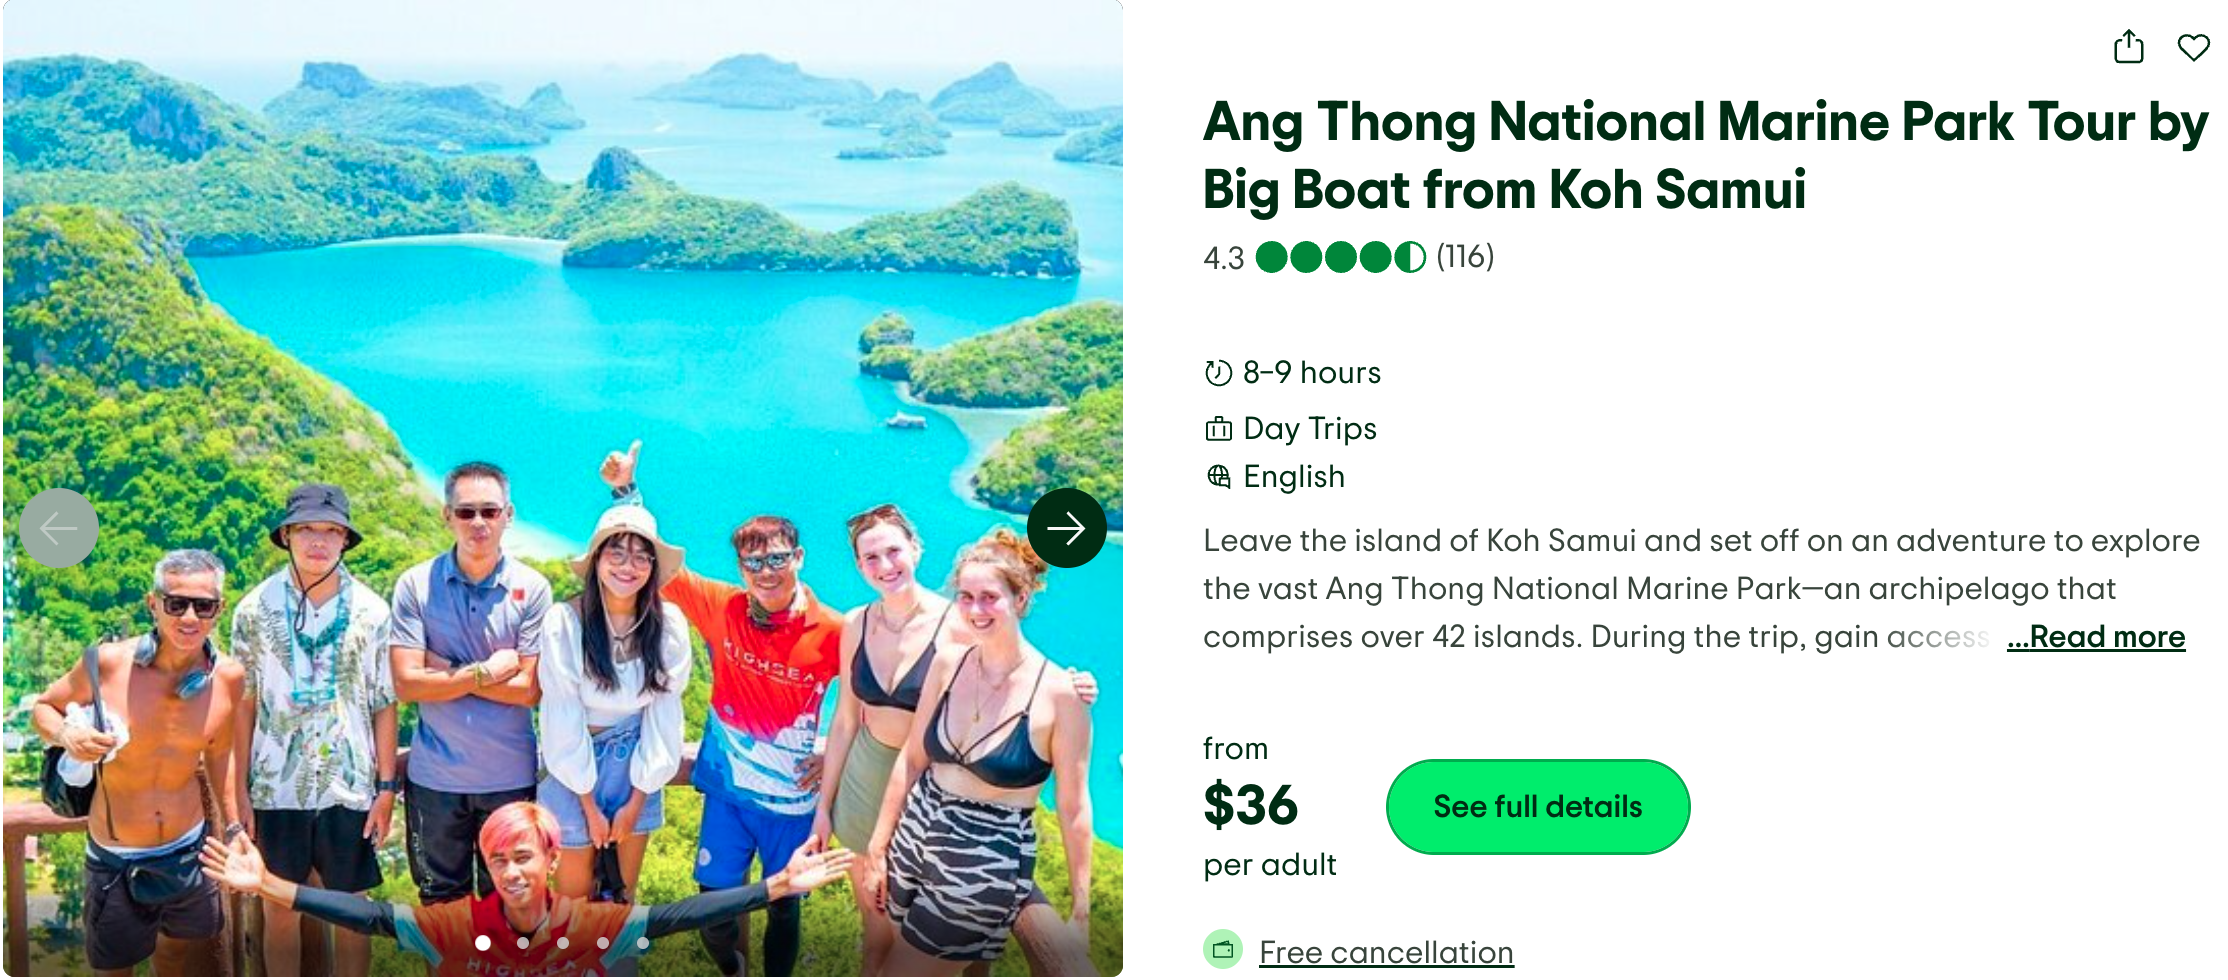The image size is (2228, 980).
Task: Save tour with the heart icon
Action: coord(2193,47)
